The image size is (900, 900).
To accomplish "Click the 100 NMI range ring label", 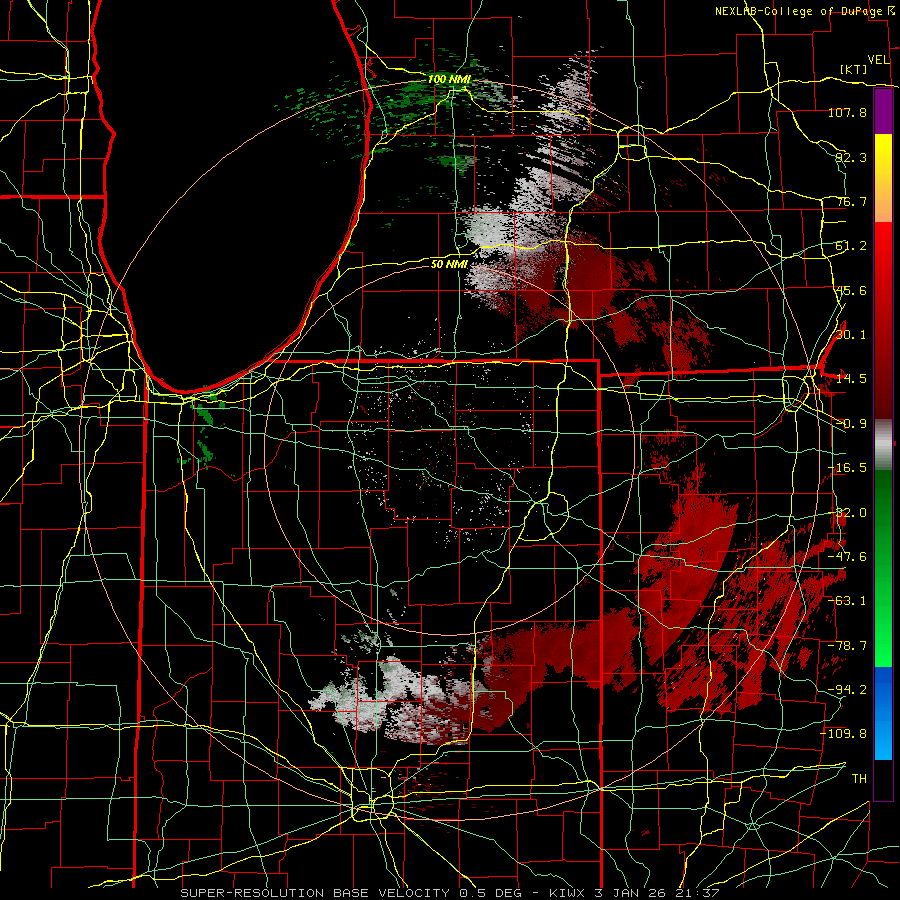I will coord(449,79).
